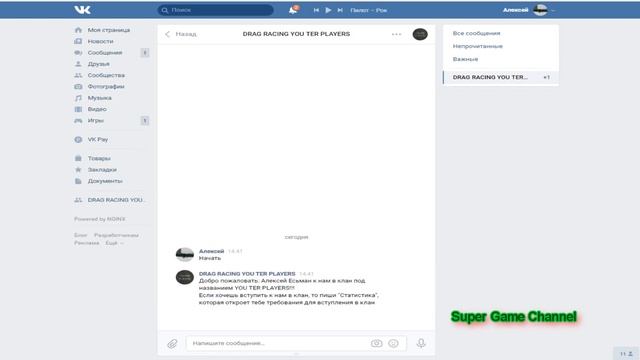Click the person icon beside Друзья

(78, 64)
